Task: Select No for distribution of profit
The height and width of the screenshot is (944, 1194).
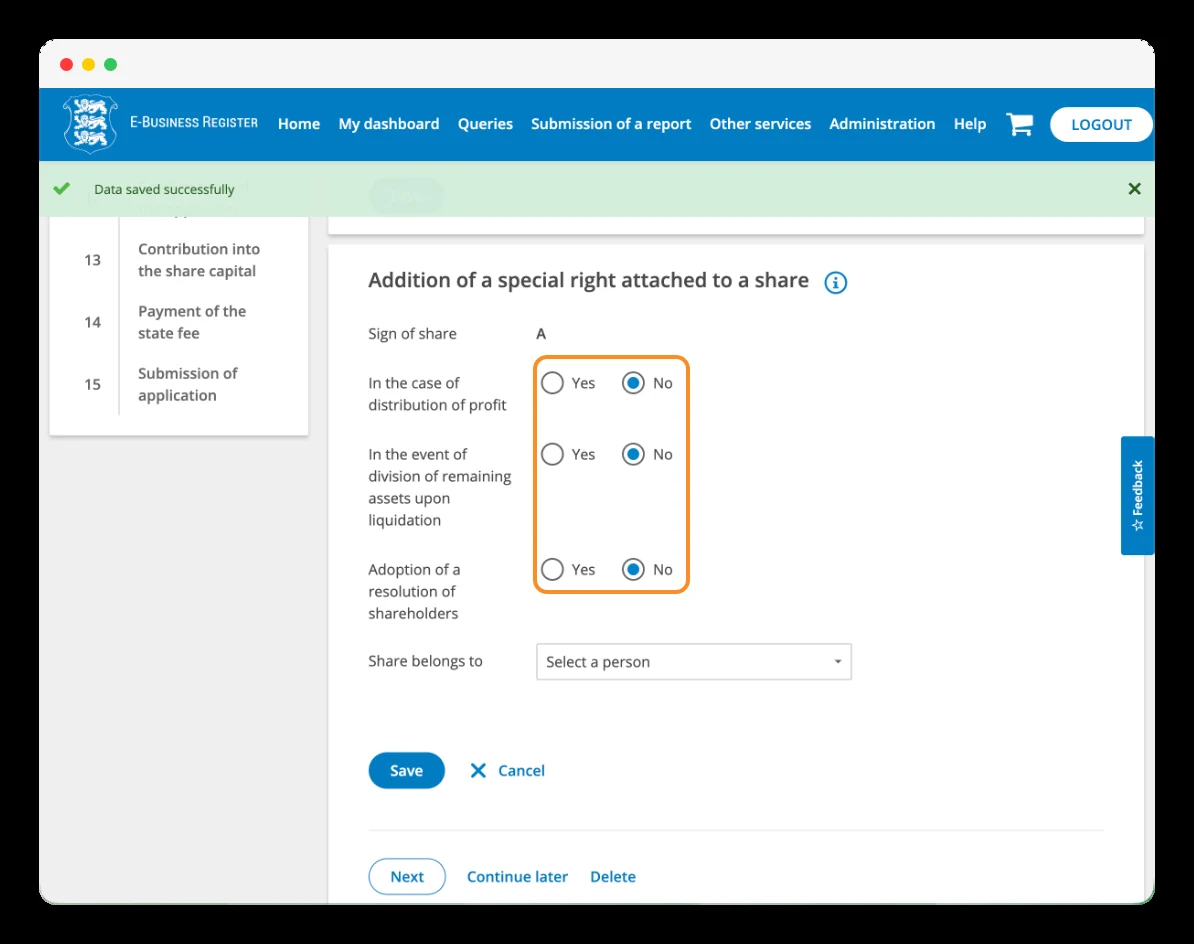Action: [x=633, y=383]
